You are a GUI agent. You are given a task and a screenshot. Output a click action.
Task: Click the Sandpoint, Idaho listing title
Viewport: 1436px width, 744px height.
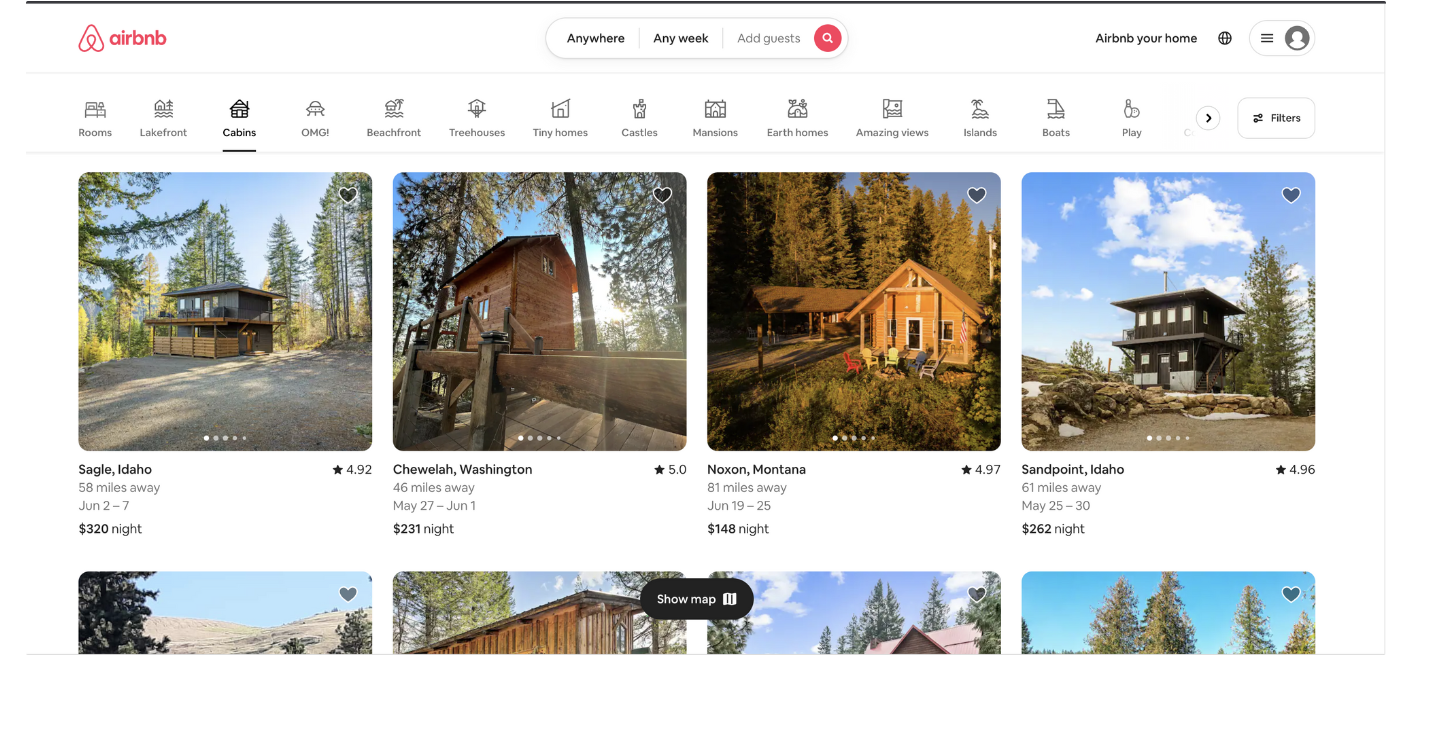coord(1072,469)
